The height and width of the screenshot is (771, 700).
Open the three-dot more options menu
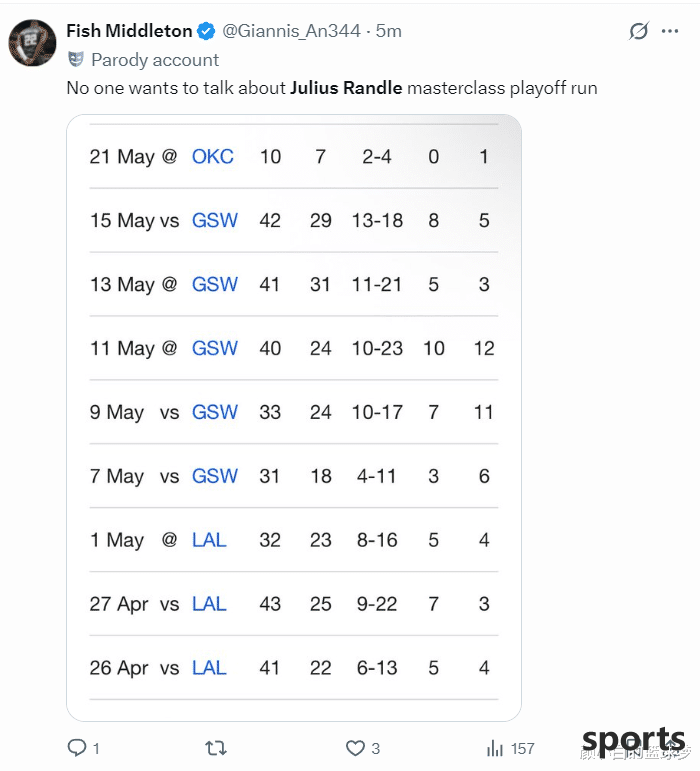670,31
